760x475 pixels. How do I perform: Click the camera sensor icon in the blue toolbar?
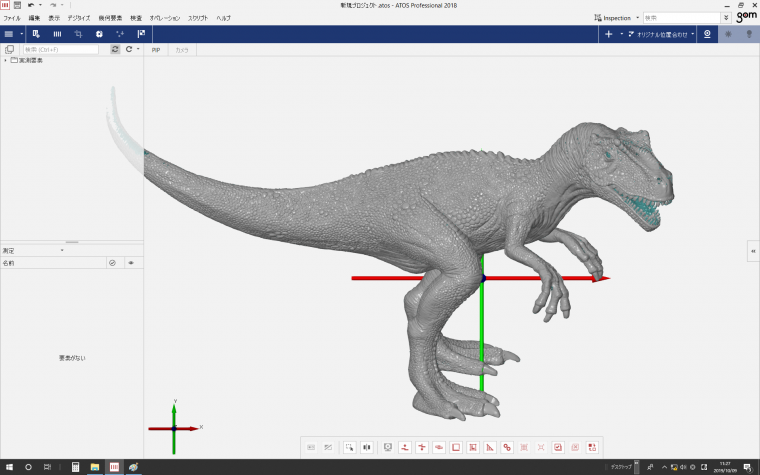707,34
